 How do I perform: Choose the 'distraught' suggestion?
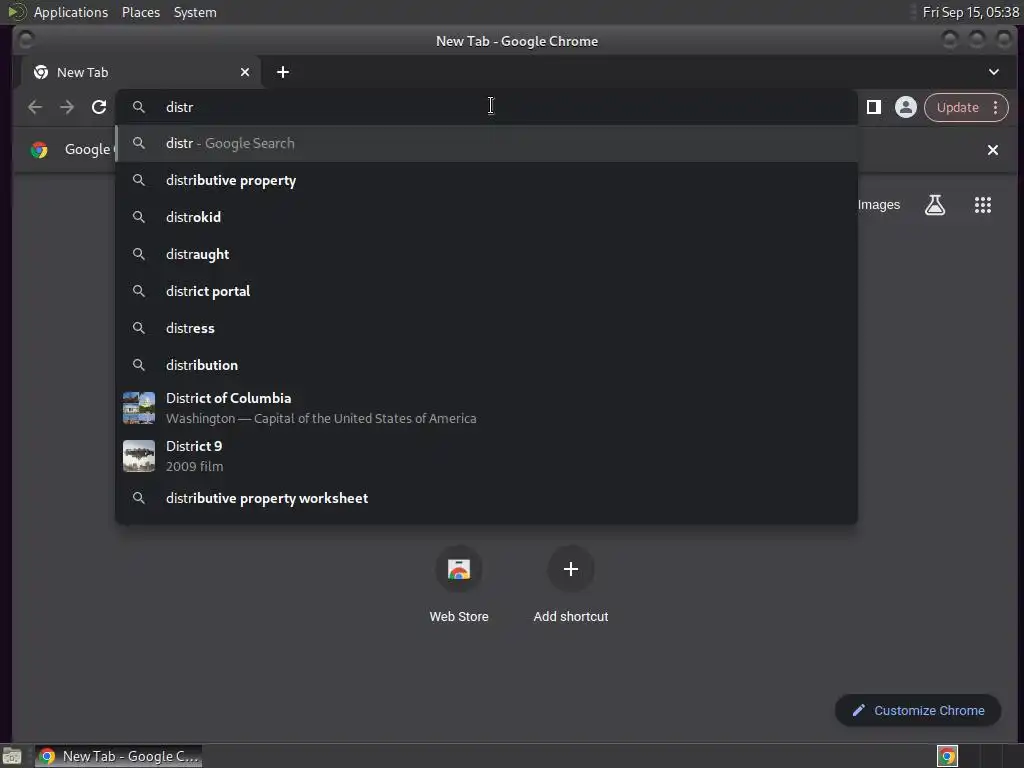click(x=486, y=254)
